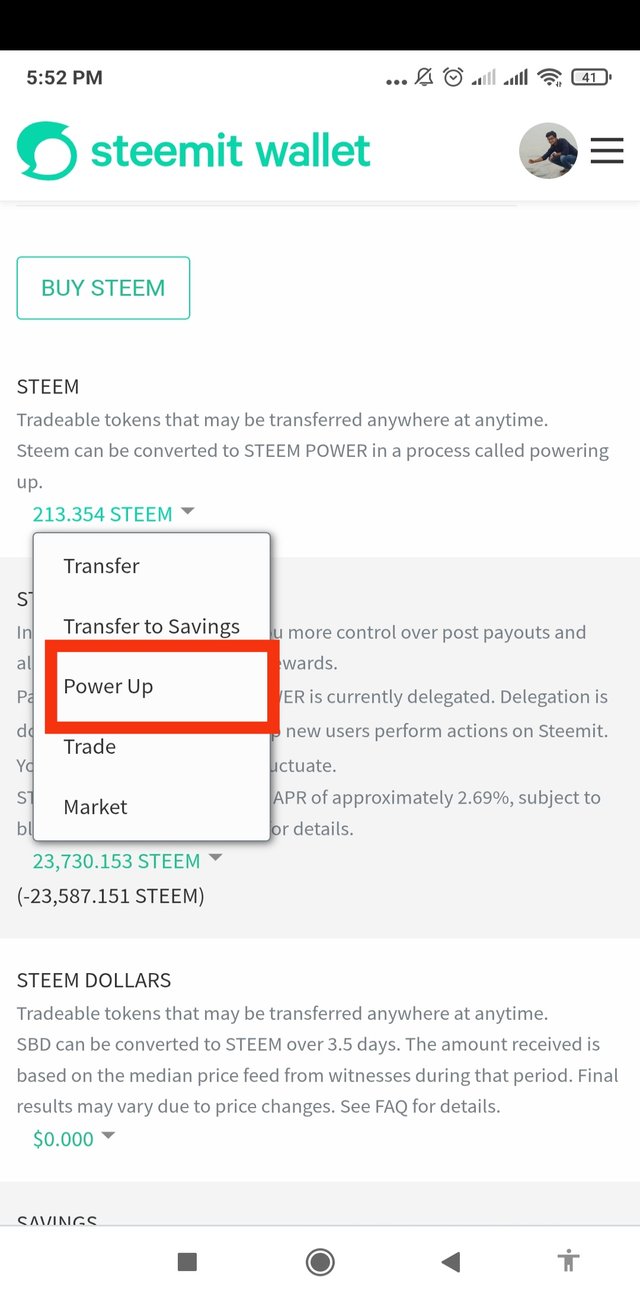Image resolution: width=640 pixels, height=1299 pixels.
Task: Tap the user profile avatar
Action: (548, 151)
